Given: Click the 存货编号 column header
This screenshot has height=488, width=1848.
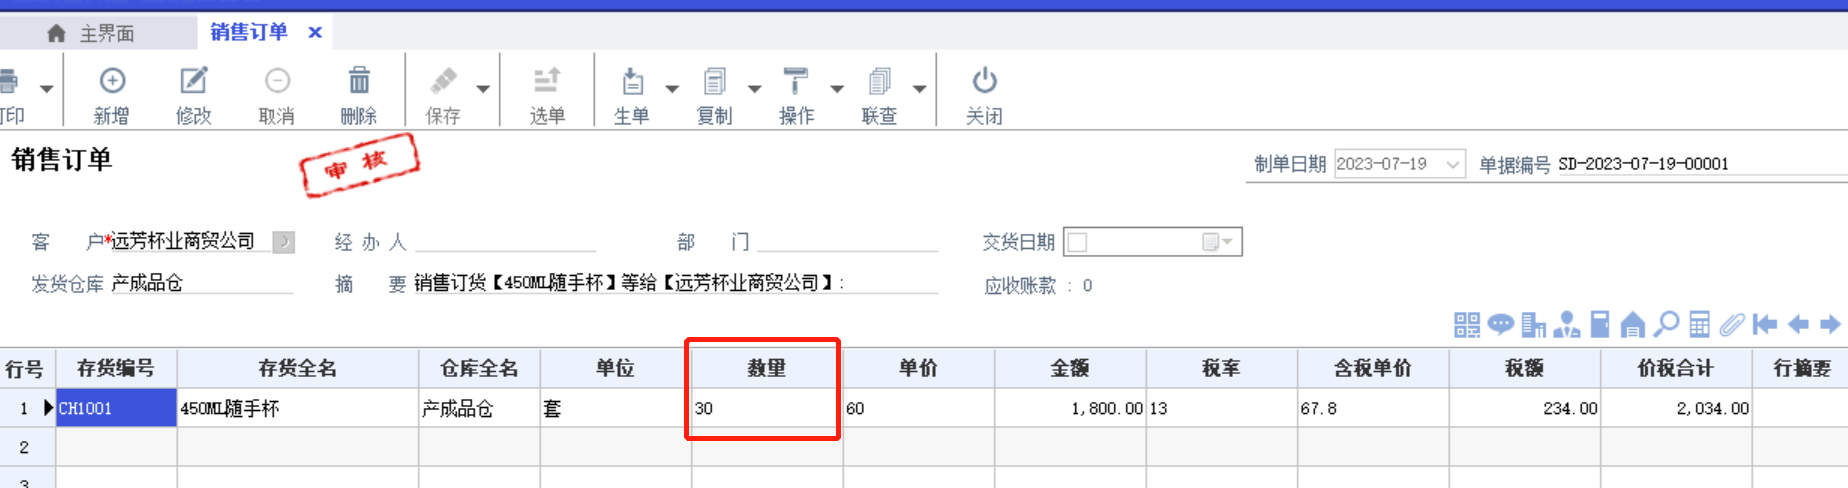Looking at the screenshot, I should 116,368.
